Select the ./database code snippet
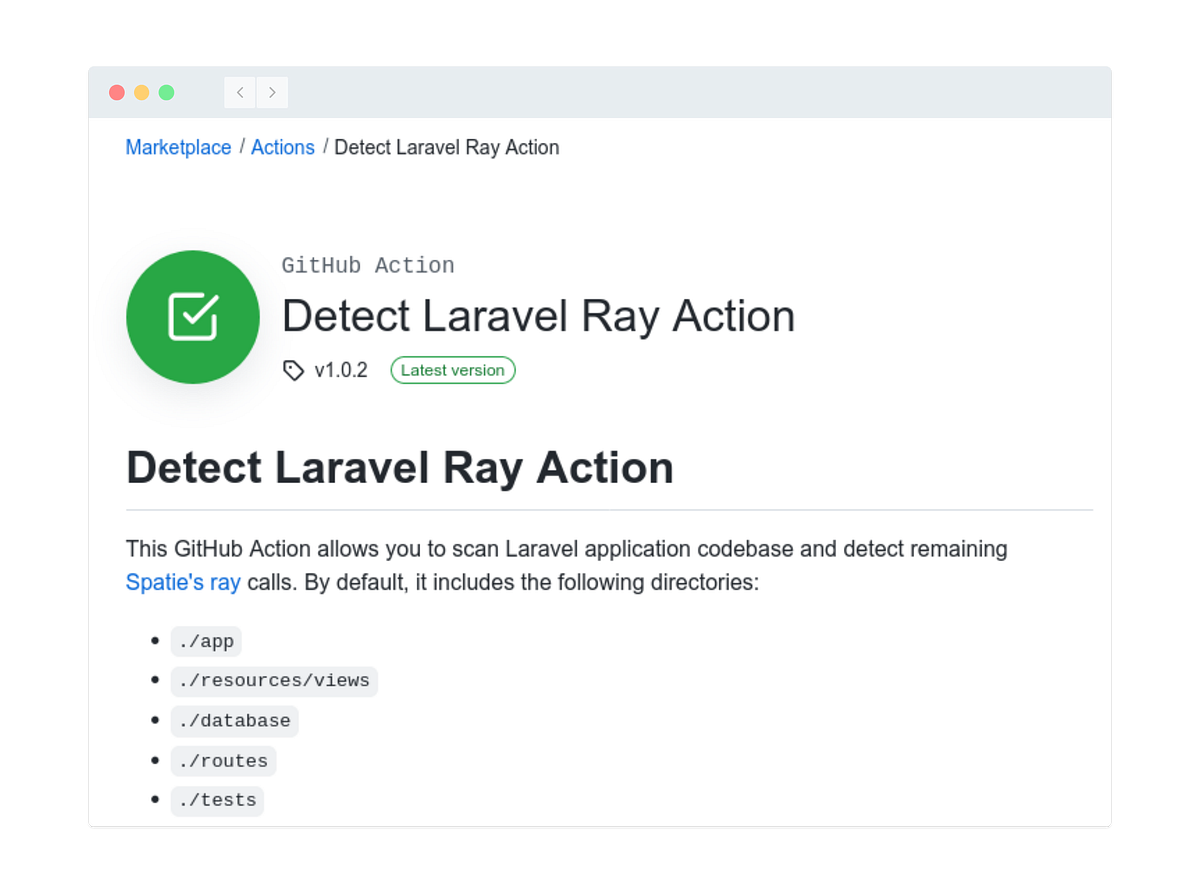Screen dimensions: 1200x893 234,721
